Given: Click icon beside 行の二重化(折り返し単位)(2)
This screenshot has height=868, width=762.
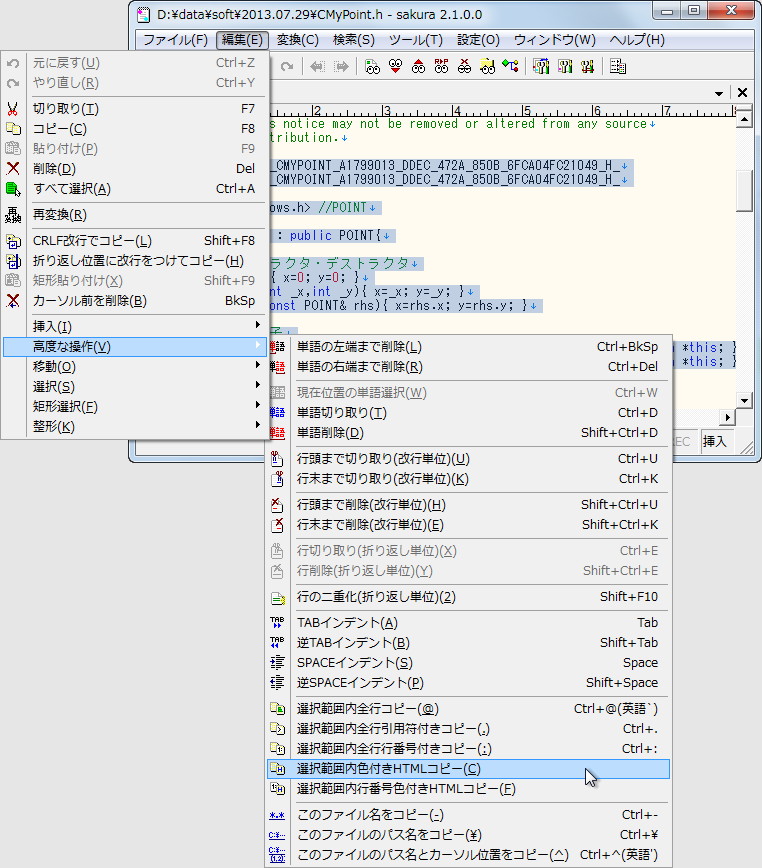Looking at the screenshot, I should 277,597.
